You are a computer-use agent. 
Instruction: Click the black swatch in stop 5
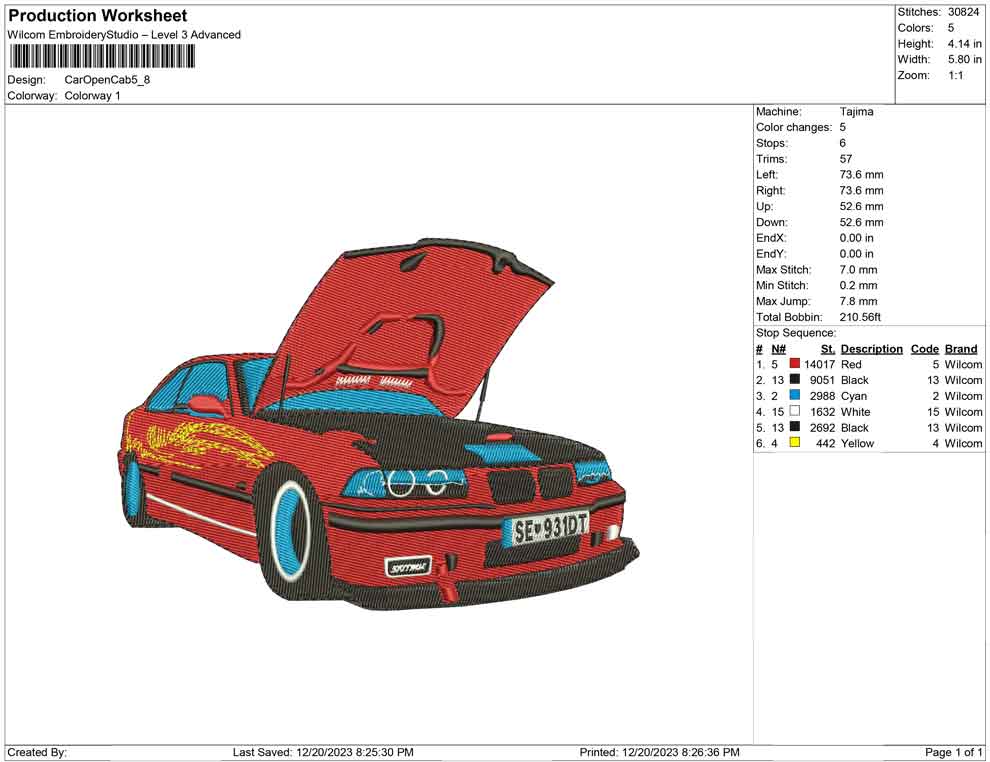click(x=795, y=428)
